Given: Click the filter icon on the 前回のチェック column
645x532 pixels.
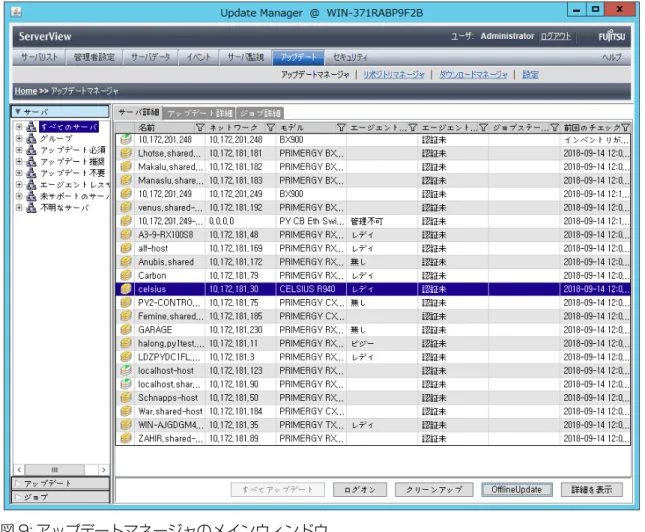Looking at the screenshot, I should 625,128.
